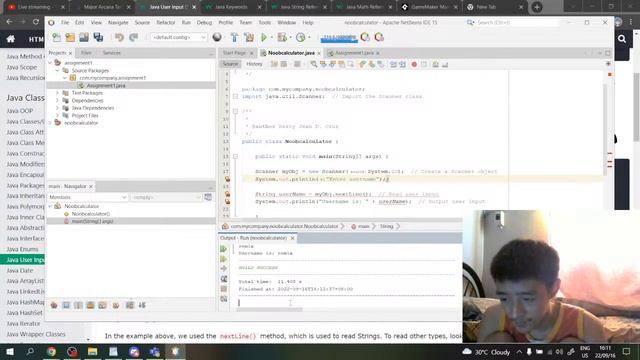Screen dimensions: 640x360
Task: Toggle the Source view button in editor
Action: 230,64
